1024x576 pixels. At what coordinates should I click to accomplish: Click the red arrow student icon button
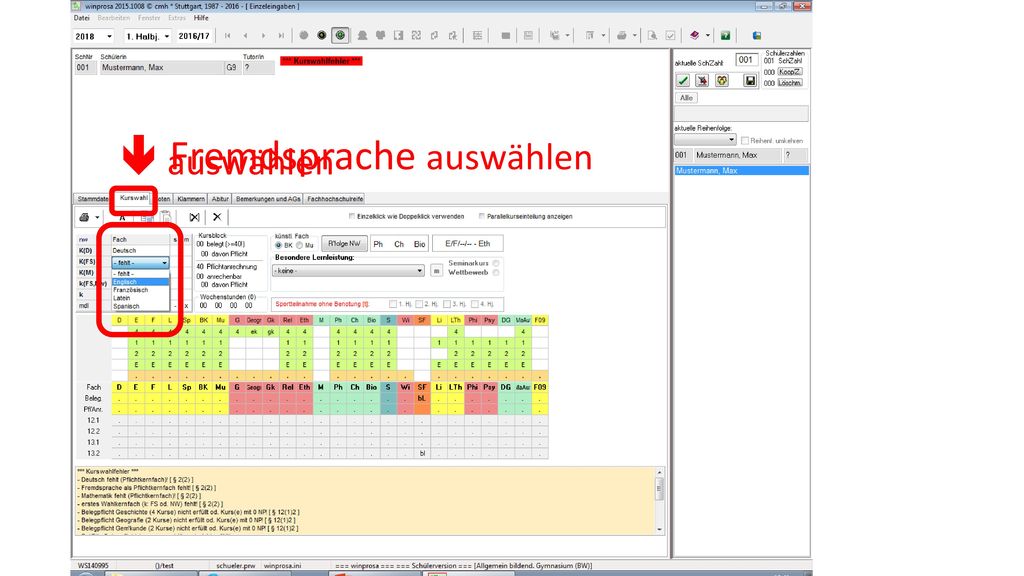tap(702, 80)
